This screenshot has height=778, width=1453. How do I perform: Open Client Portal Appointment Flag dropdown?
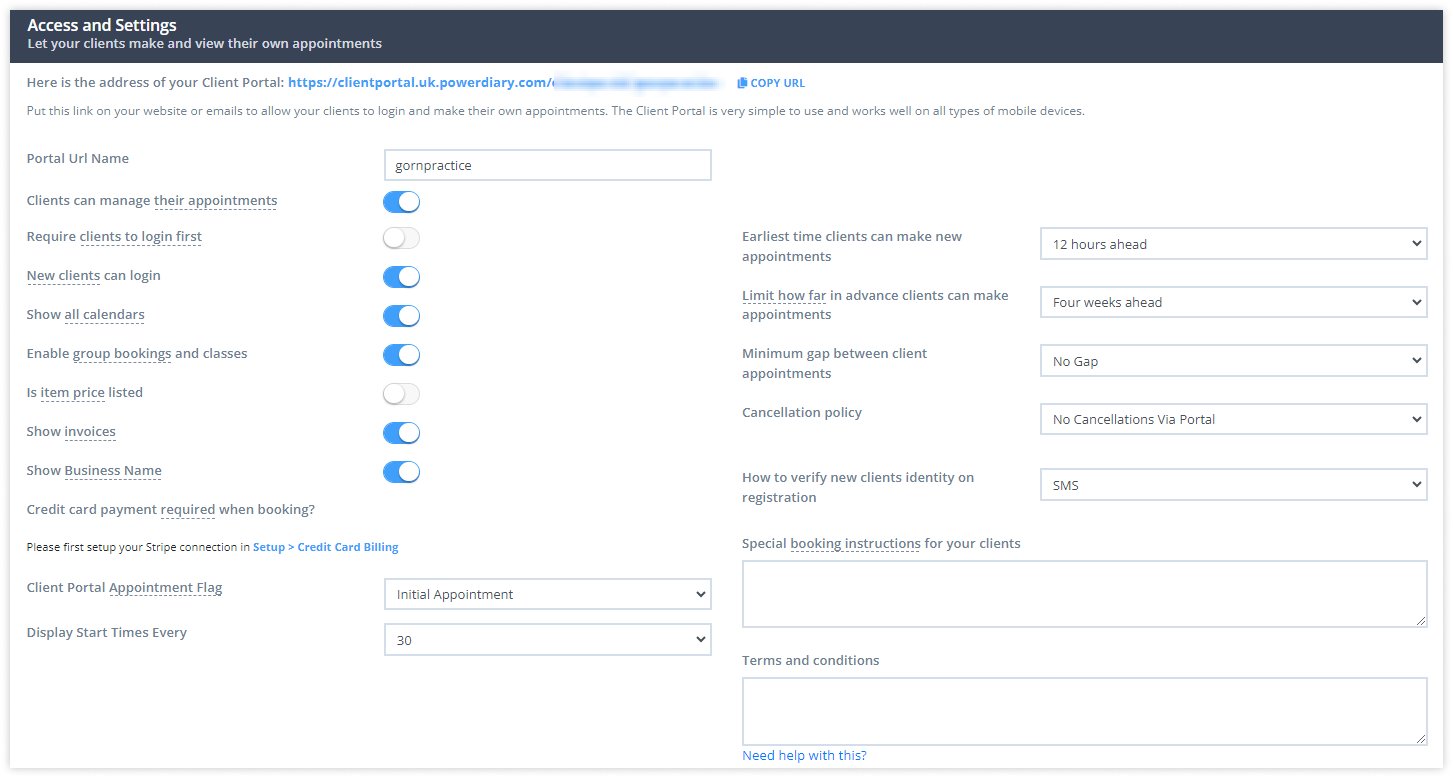(x=547, y=594)
